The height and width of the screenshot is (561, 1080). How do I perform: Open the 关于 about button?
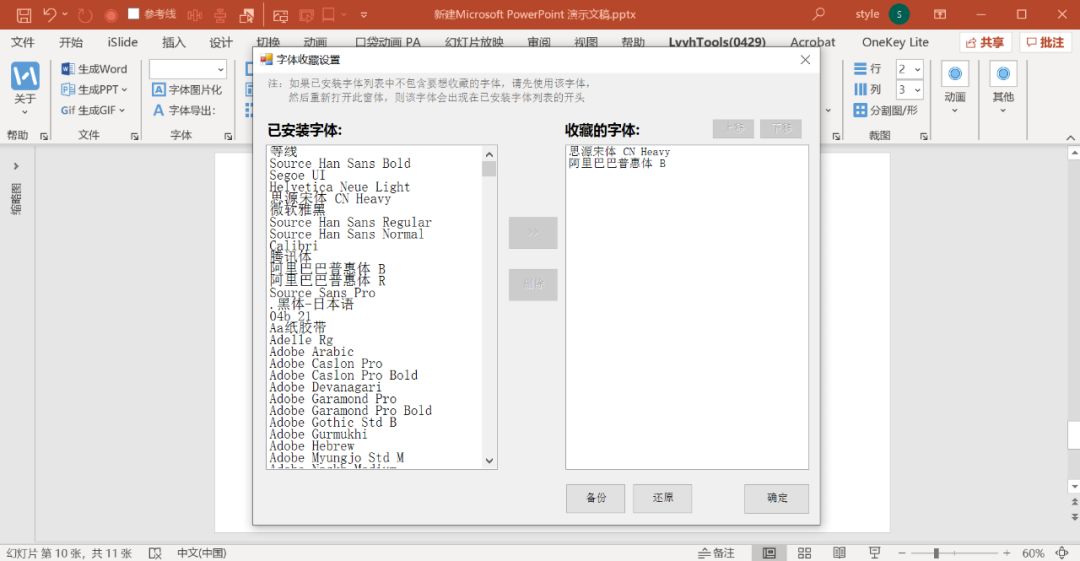click(25, 88)
